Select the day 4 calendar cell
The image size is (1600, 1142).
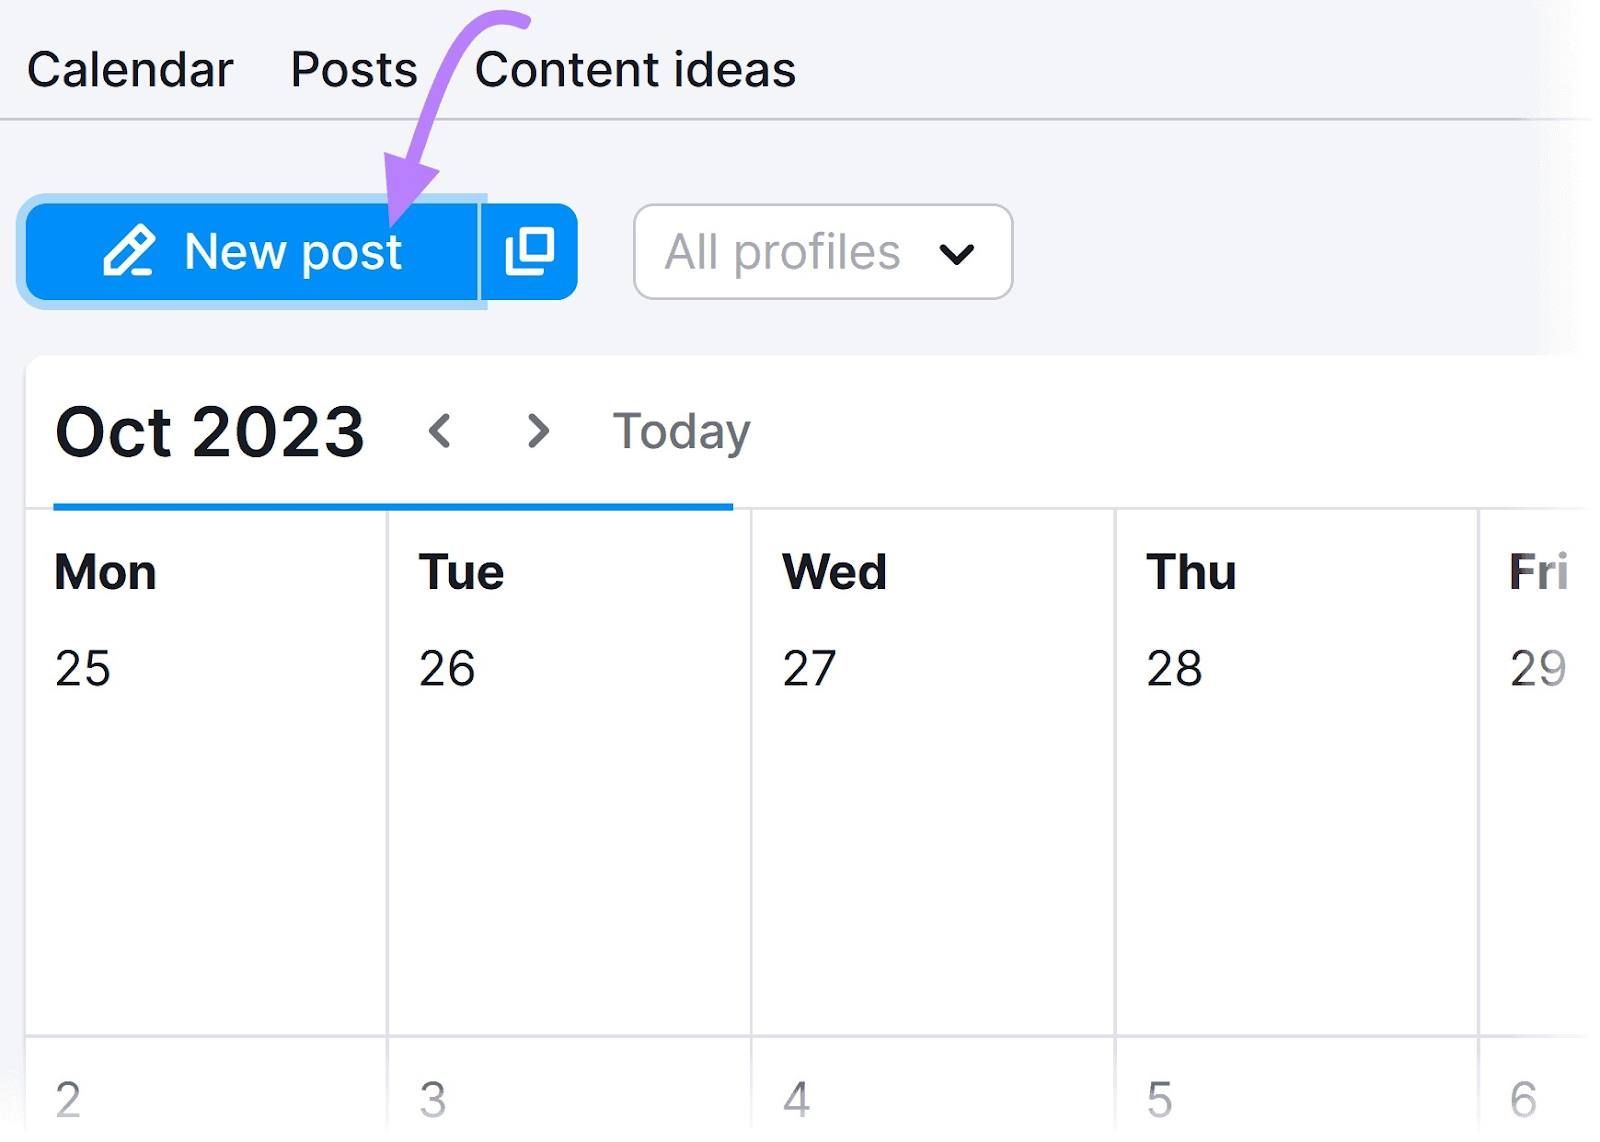click(x=933, y=1089)
